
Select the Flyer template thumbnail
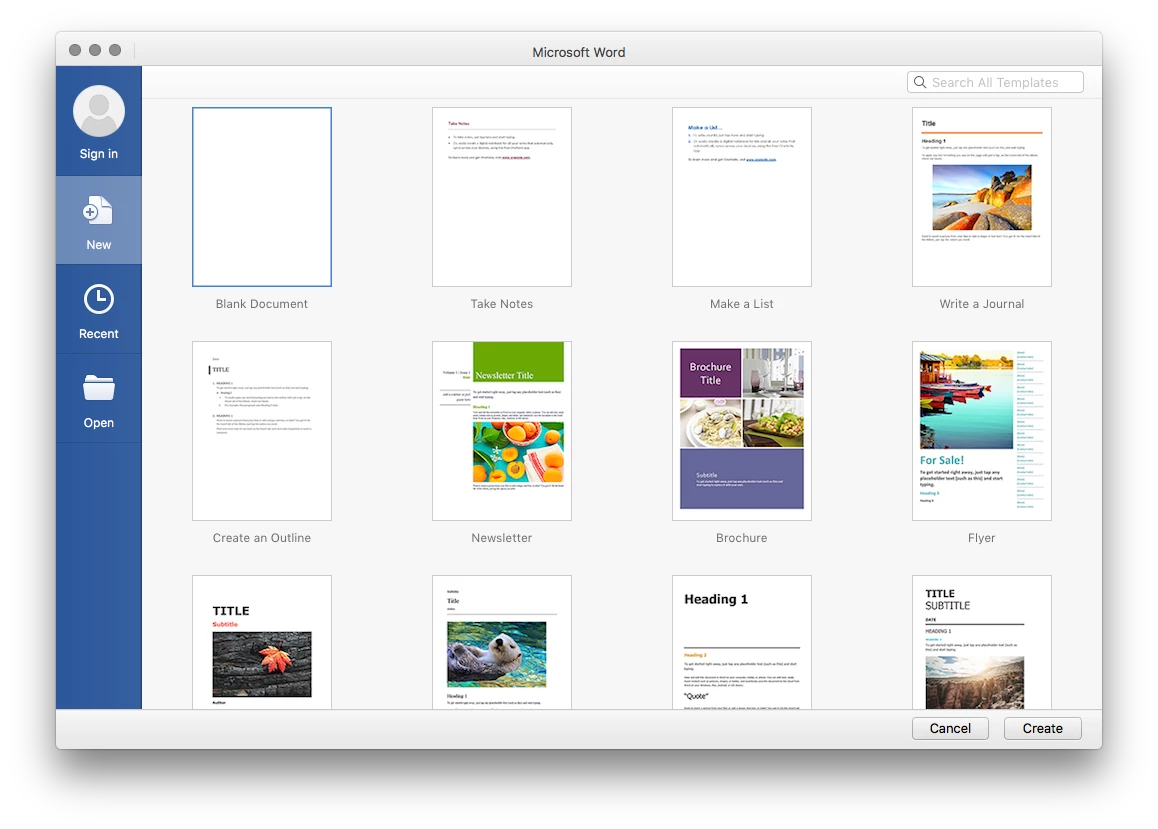click(981, 430)
